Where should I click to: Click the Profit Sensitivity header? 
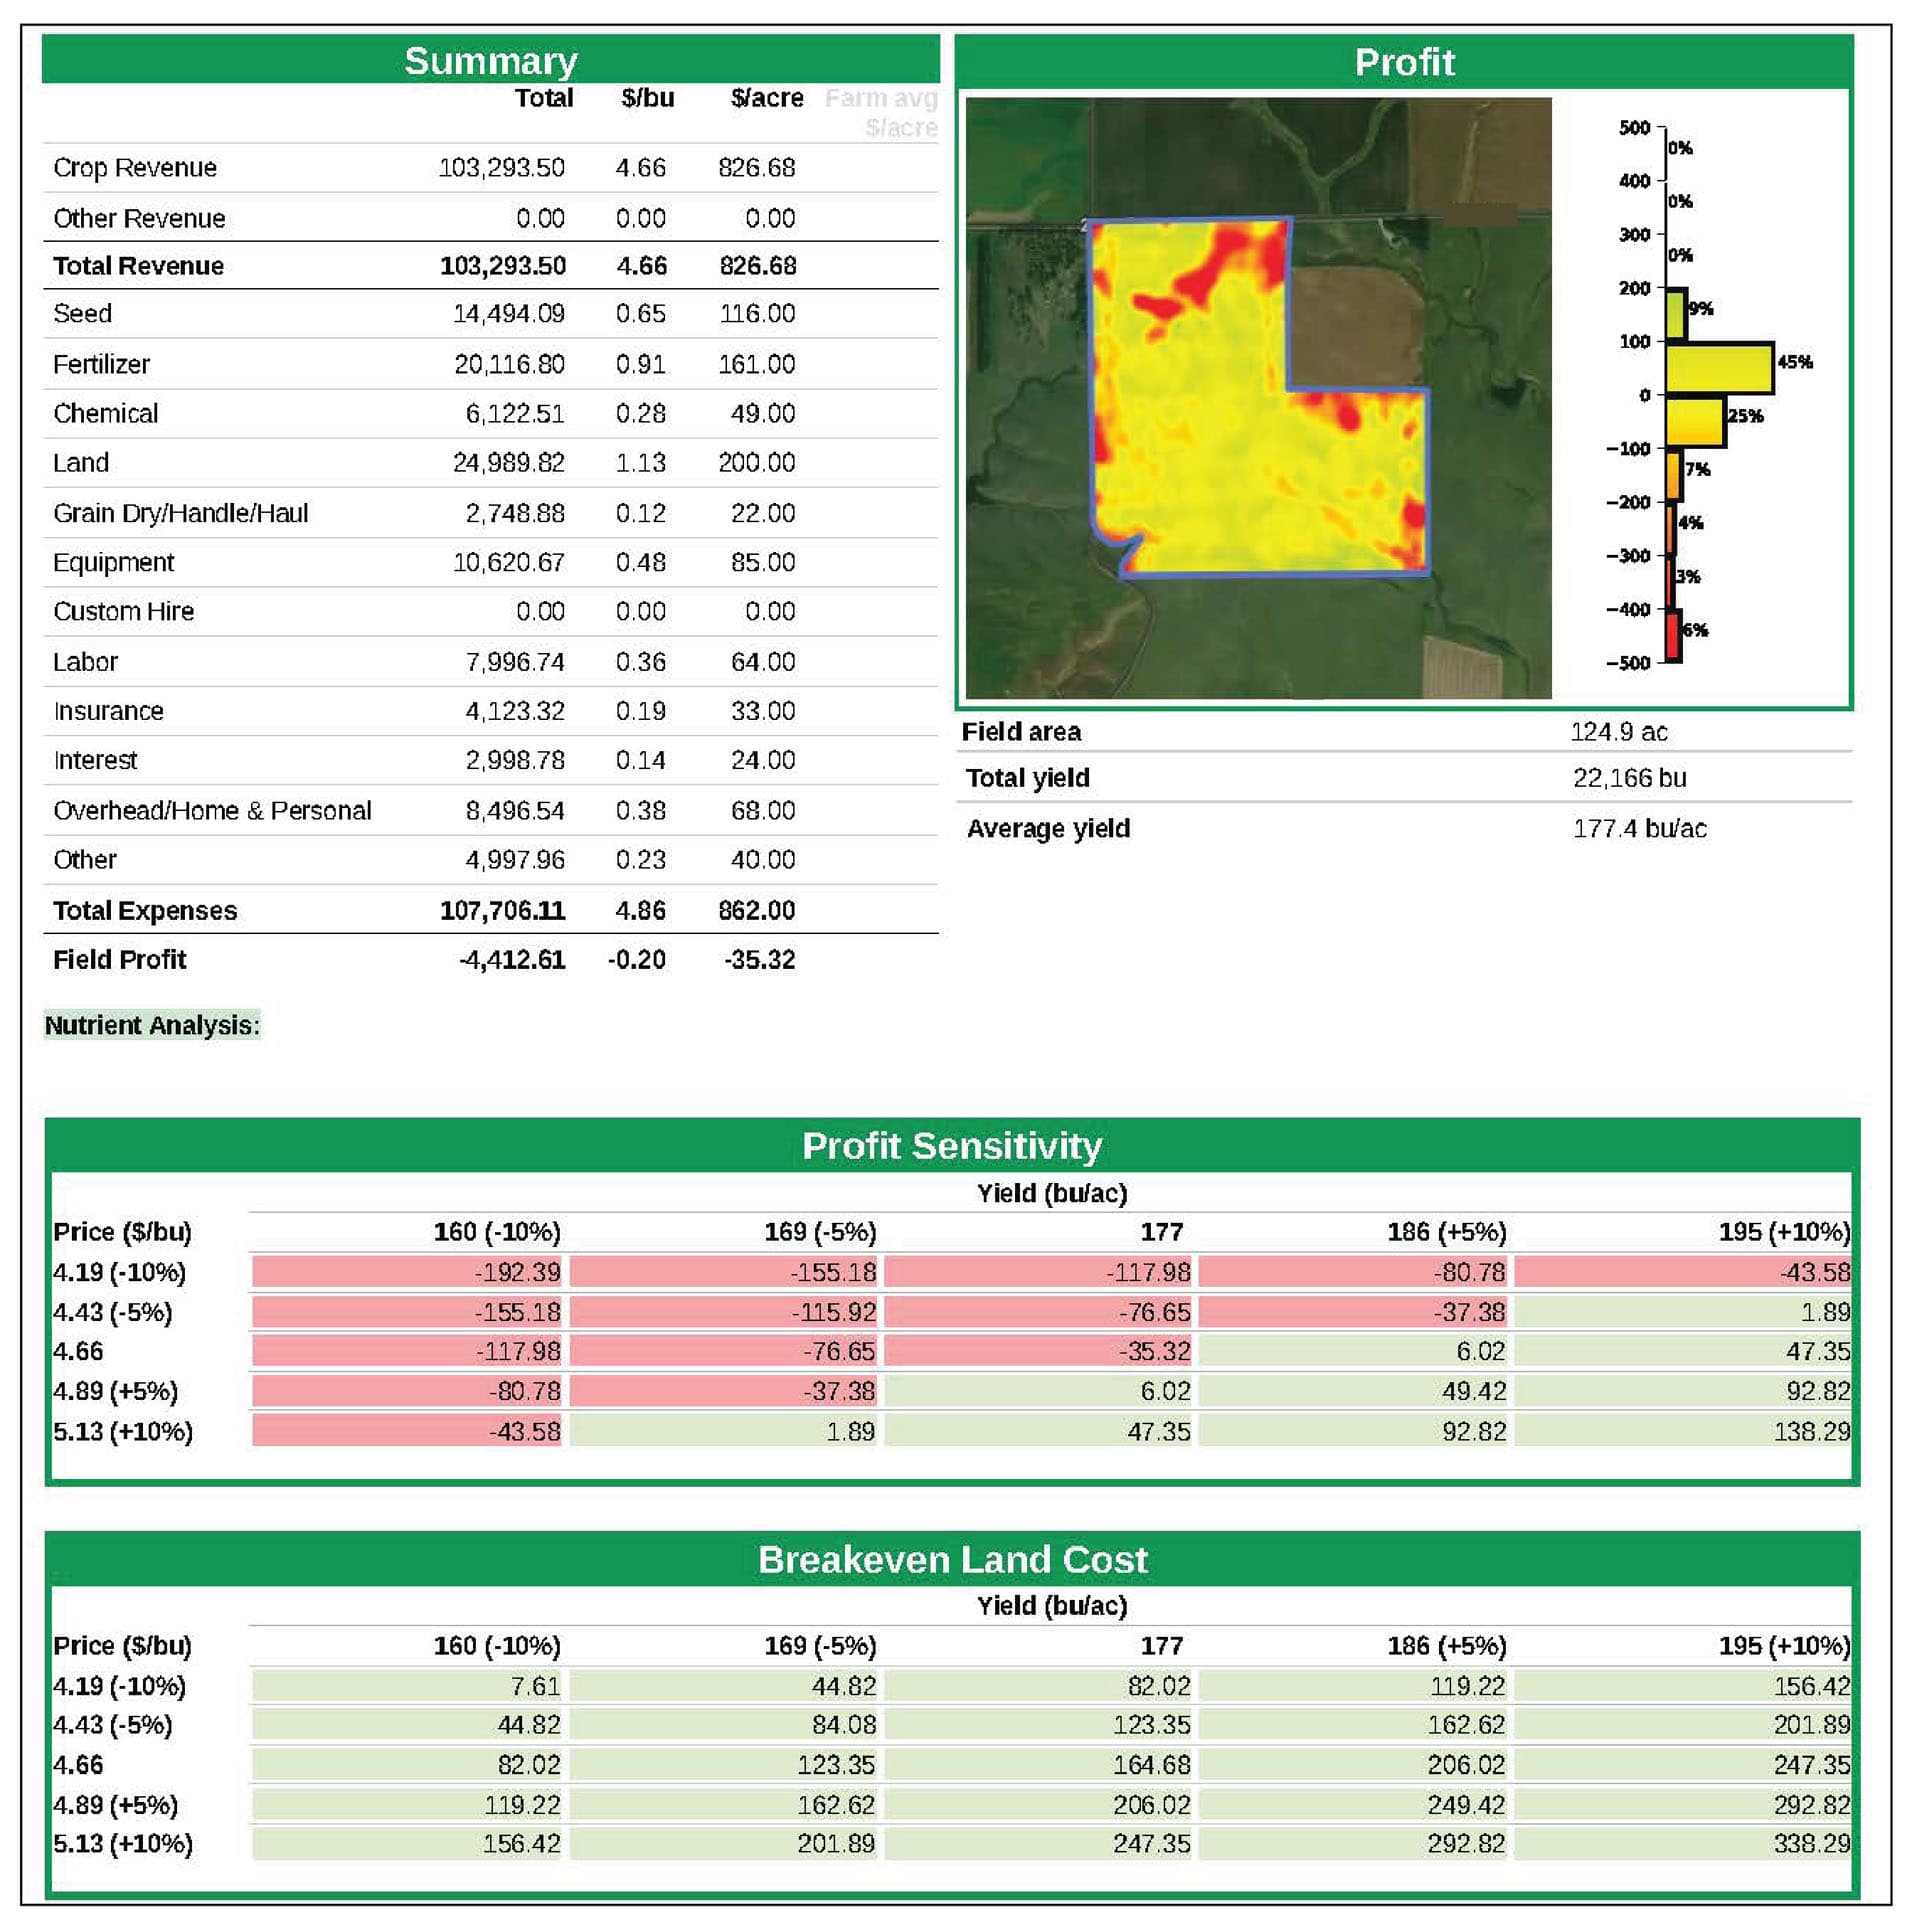(952, 1145)
